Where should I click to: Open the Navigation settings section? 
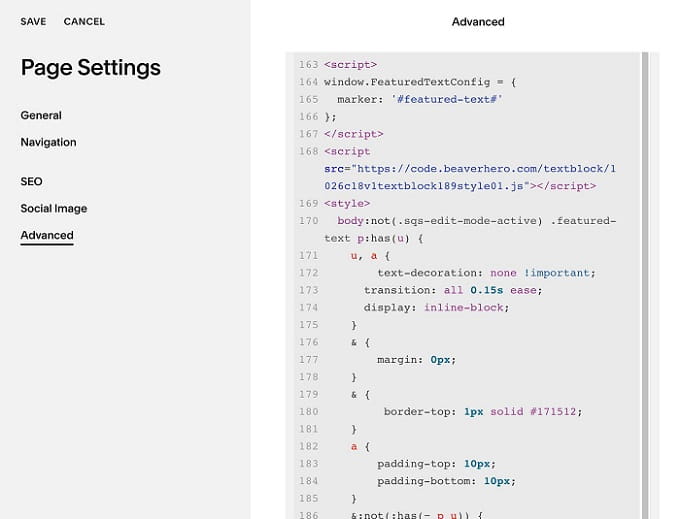pyautogui.click(x=49, y=142)
